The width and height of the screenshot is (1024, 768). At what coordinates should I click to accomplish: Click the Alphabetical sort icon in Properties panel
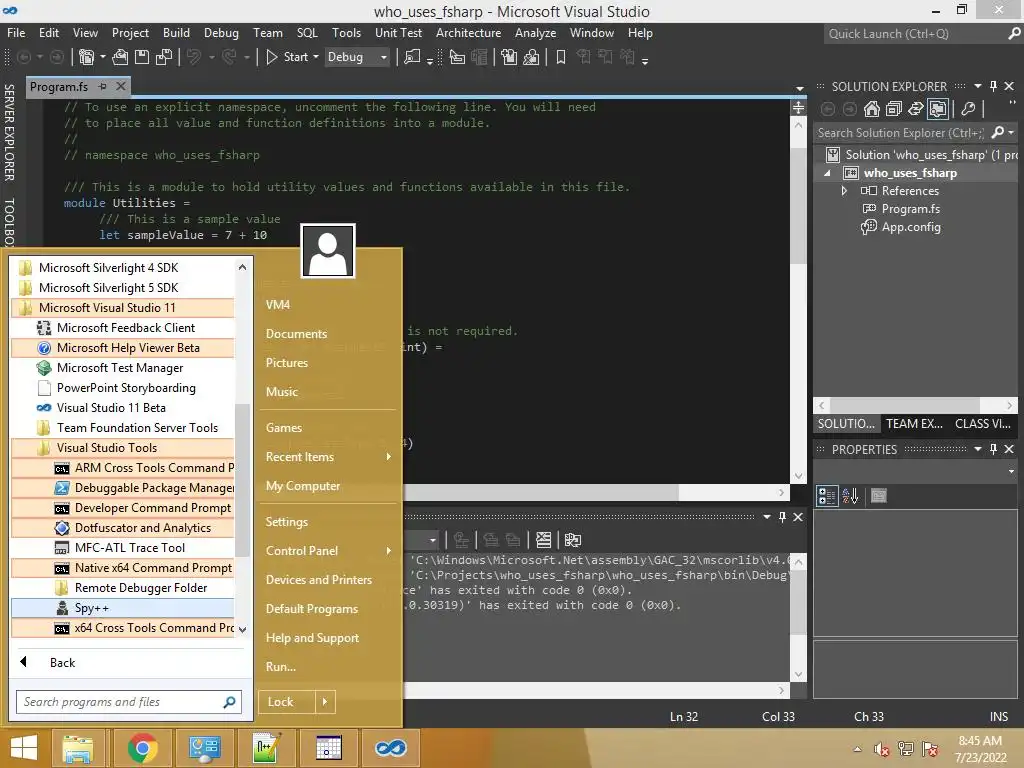pos(850,496)
